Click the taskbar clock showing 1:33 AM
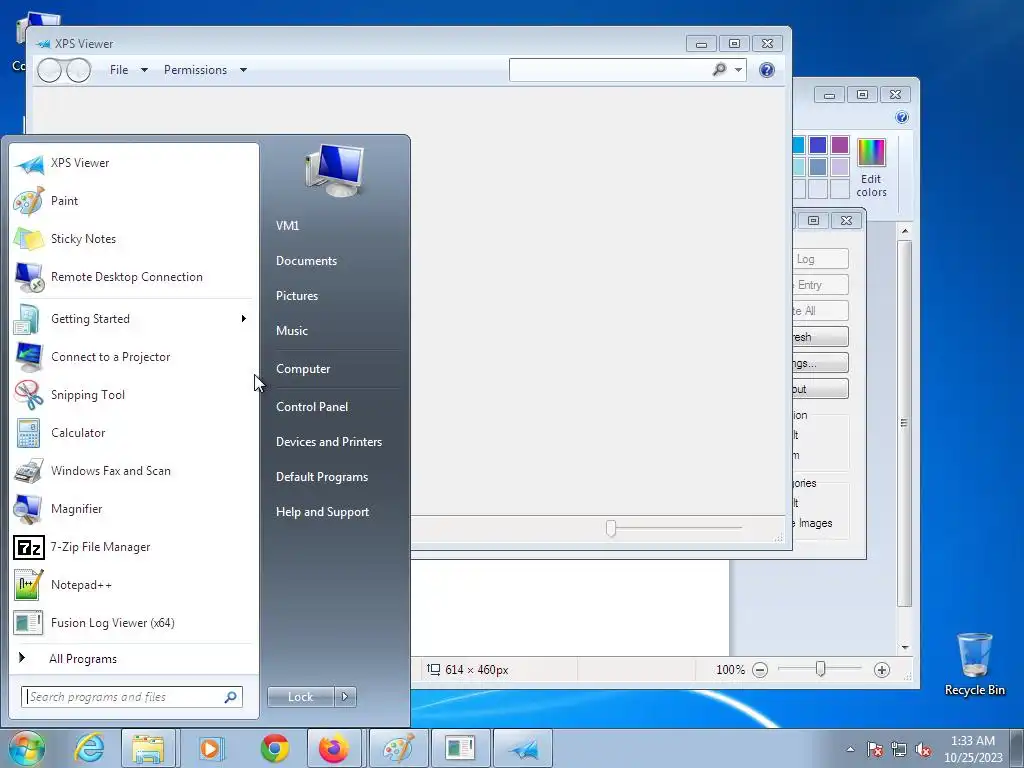1024x768 pixels. [x=973, y=749]
